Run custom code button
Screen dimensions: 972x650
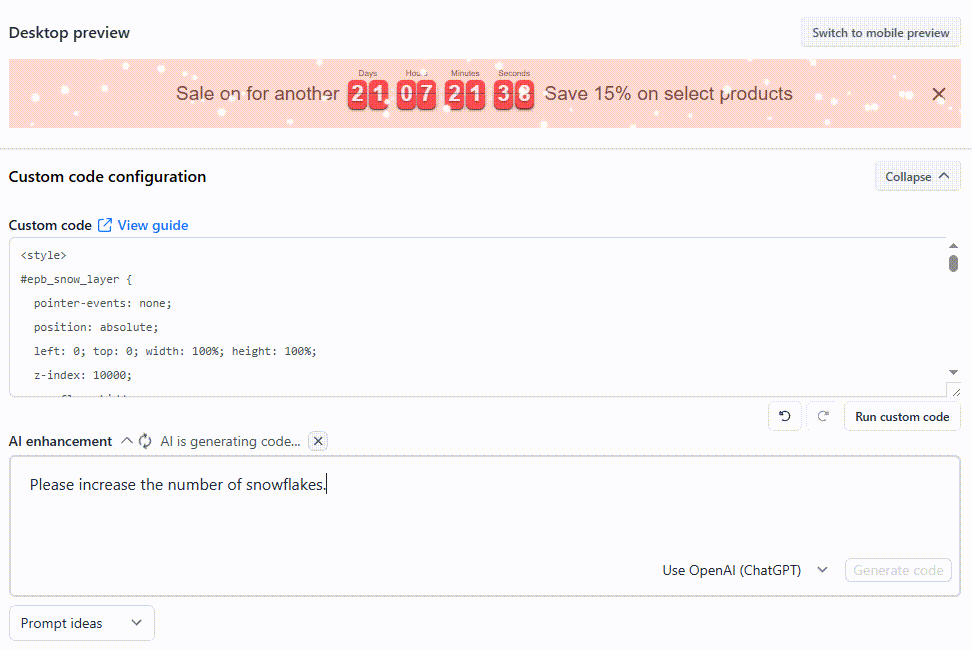pyautogui.click(x=902, y=417)
